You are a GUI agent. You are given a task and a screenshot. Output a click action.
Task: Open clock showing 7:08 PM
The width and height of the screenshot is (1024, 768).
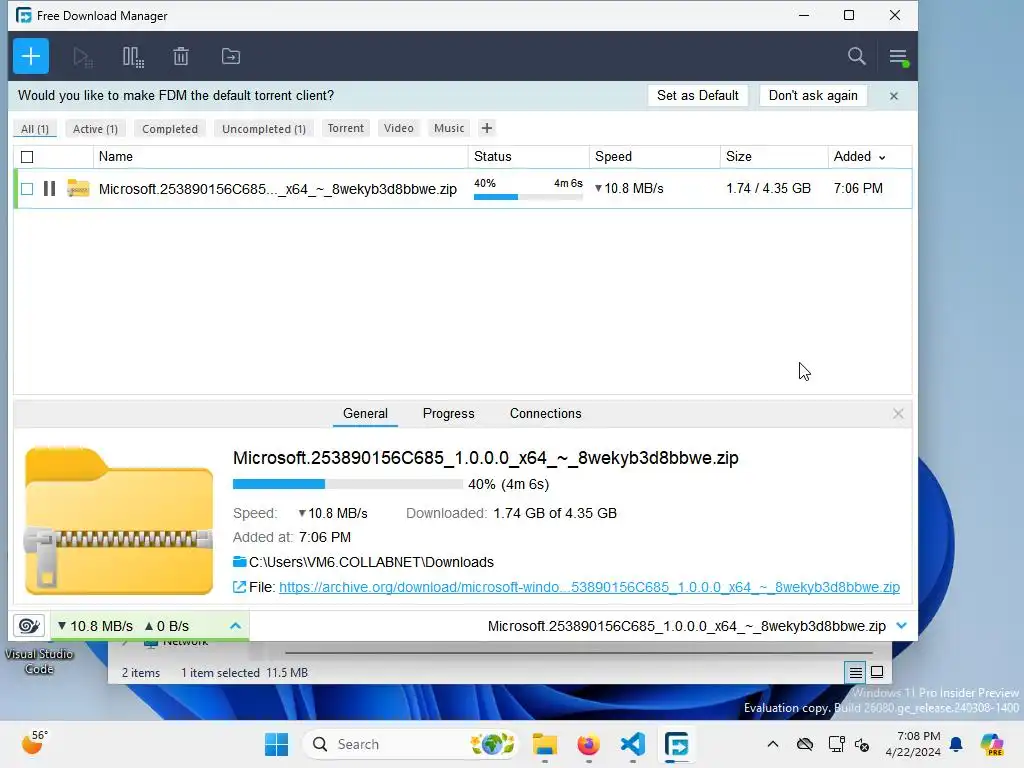[x=913, y=744]
